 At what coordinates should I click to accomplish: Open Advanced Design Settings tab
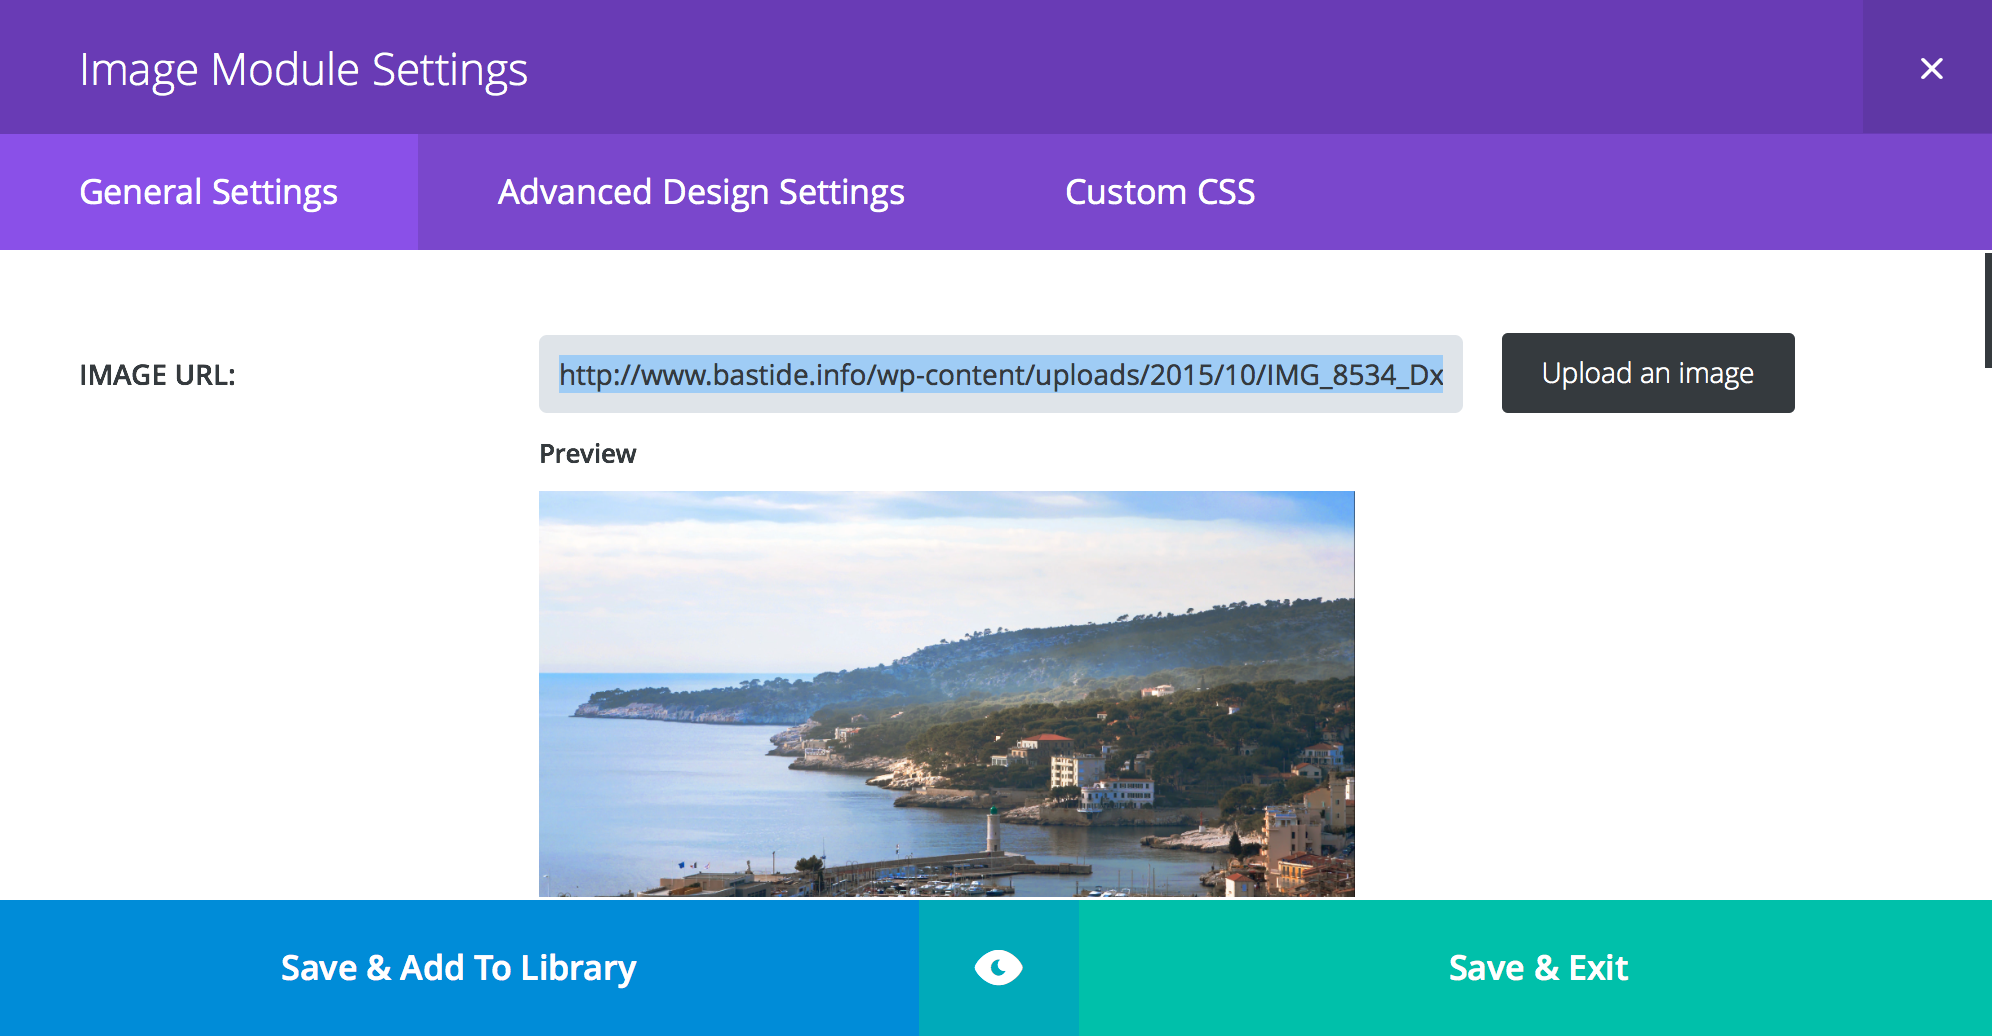click(x=701, y=192)
